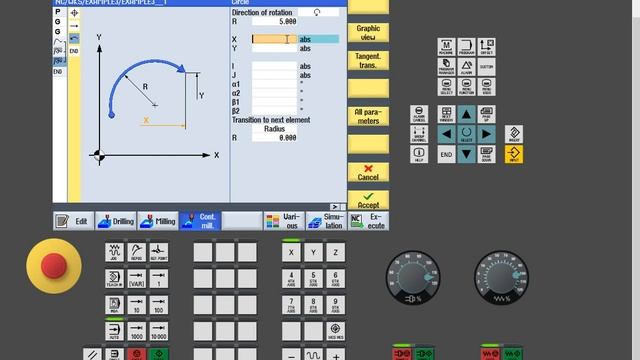This screenshot has width=640, height=360.
Task: Click the END key
Action: (x=446, y=154)
